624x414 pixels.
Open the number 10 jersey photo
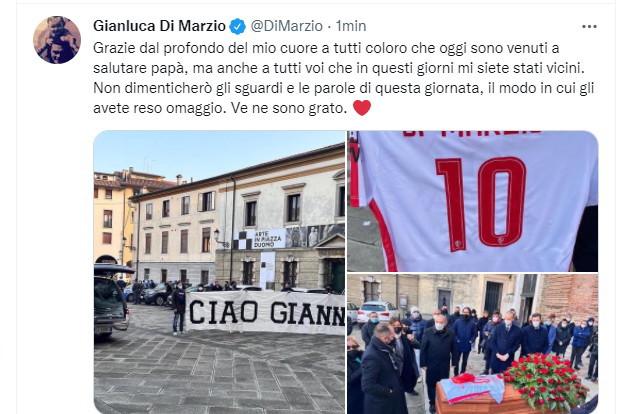point(472,201)
